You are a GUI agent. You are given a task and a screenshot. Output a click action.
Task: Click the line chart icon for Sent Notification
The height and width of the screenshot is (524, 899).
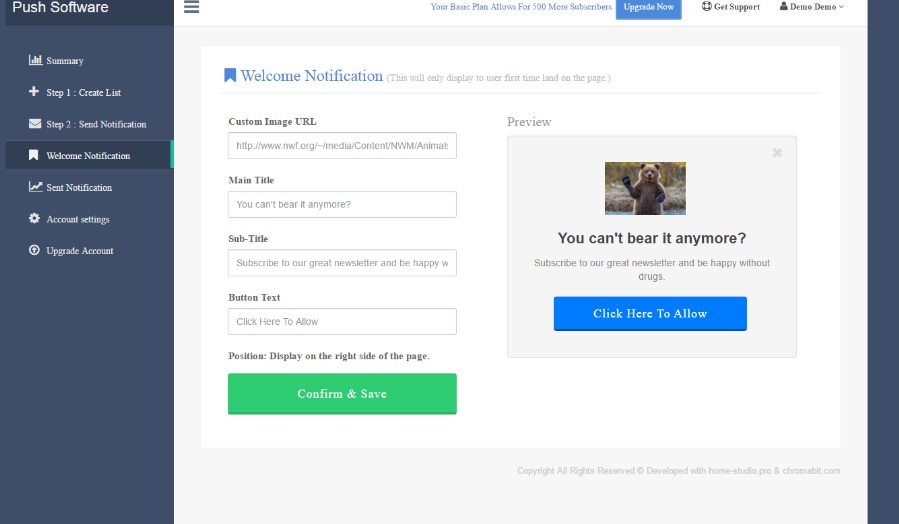[x=36, y=186]
